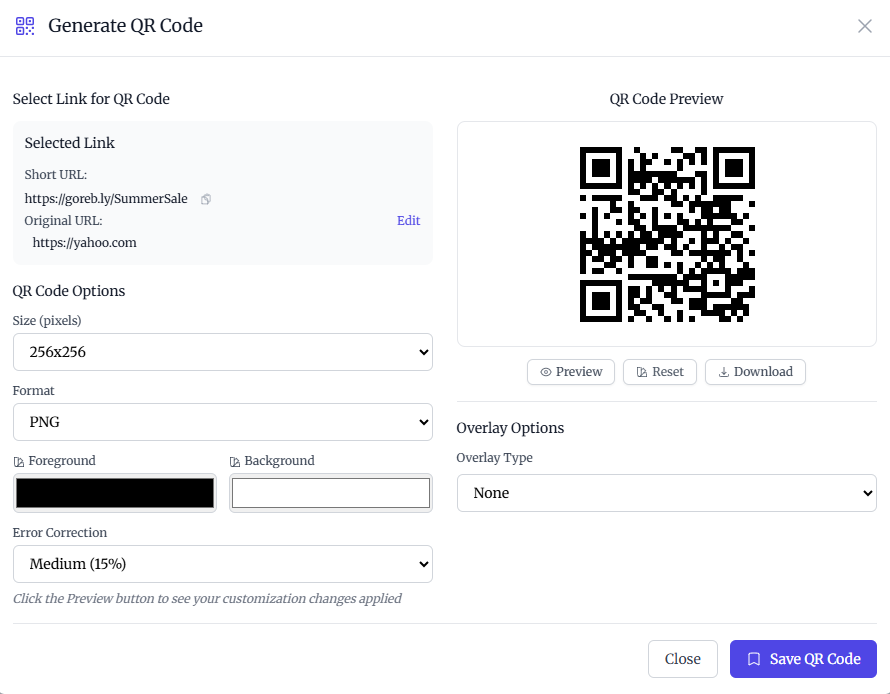The image size is (890, 694).
Task: Click the QR code preview image
Action: pyautogui.click(x=667, y=234)
